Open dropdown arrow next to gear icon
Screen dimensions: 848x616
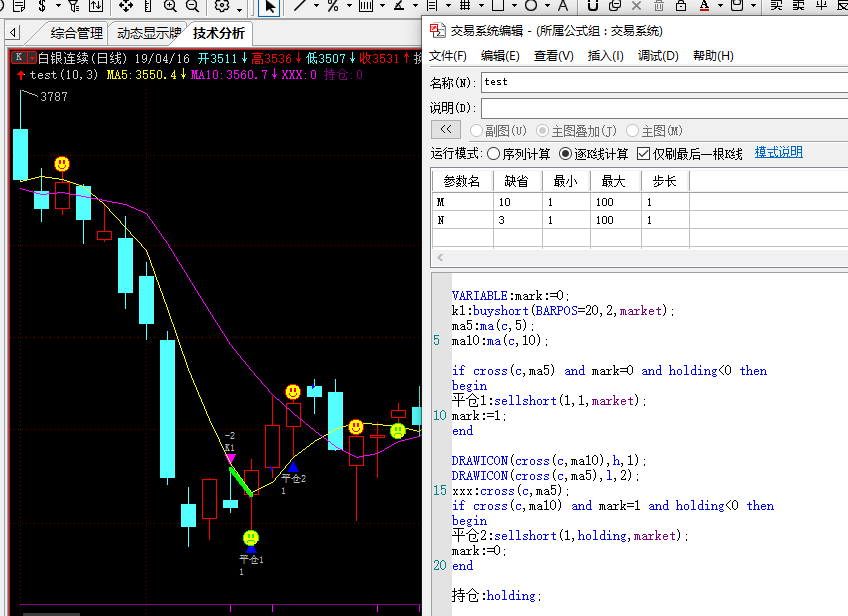pyautogui.click(x=239, y=8)
